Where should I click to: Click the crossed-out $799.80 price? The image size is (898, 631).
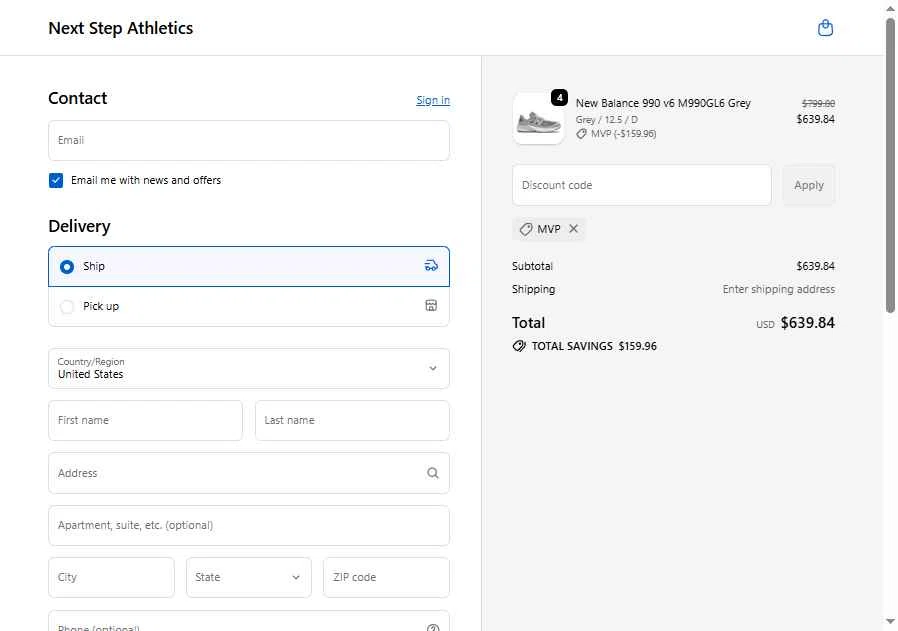tap(818, 103)
